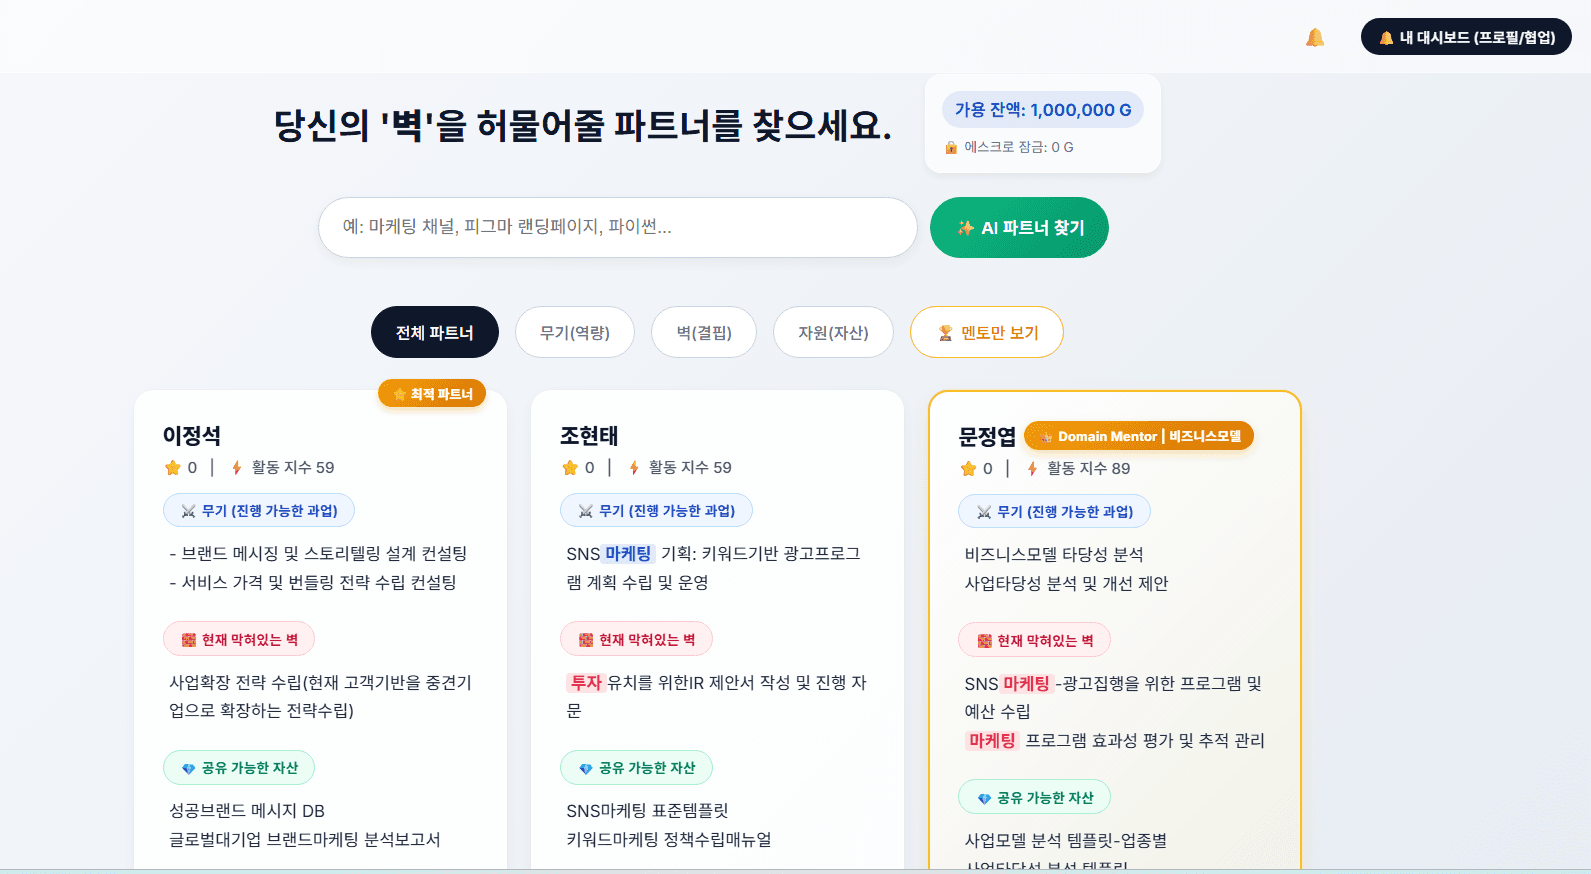Click 무기 (진행 가능한 과업) tag on 문정엽 card
Screen dimensions: 1591x874
[1054, 511]
